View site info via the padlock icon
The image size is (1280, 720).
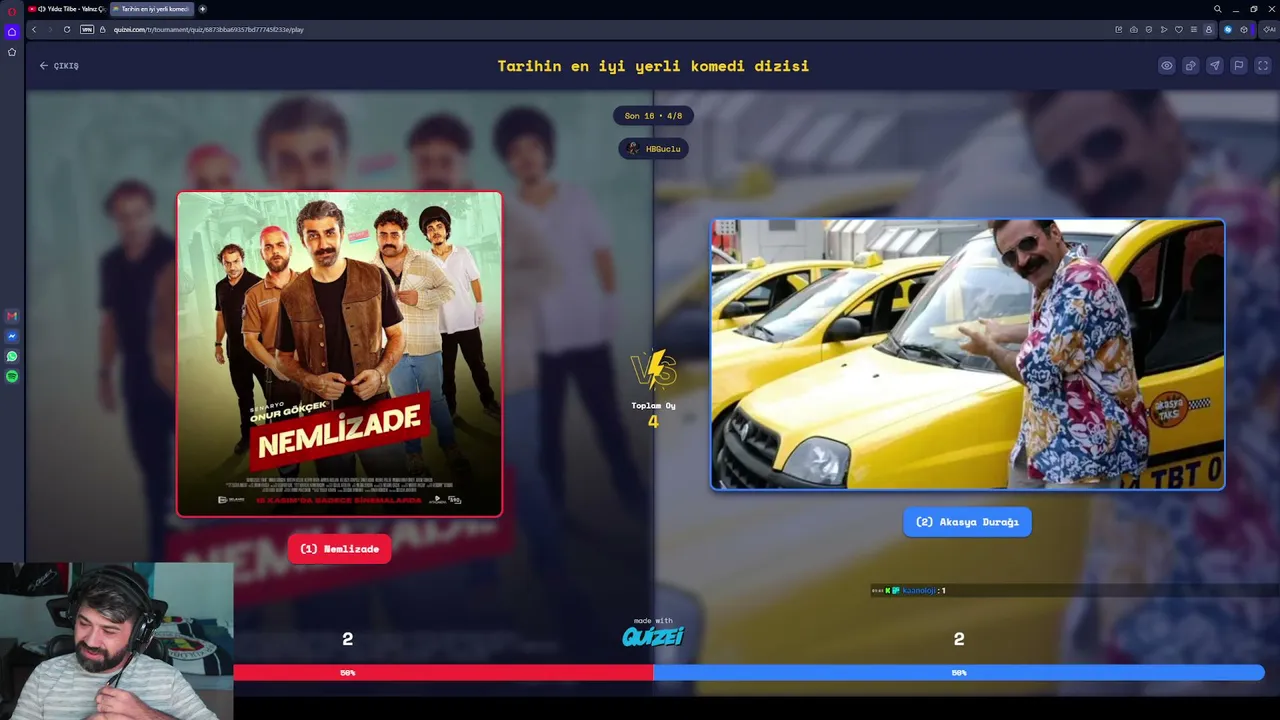(102, 29)
